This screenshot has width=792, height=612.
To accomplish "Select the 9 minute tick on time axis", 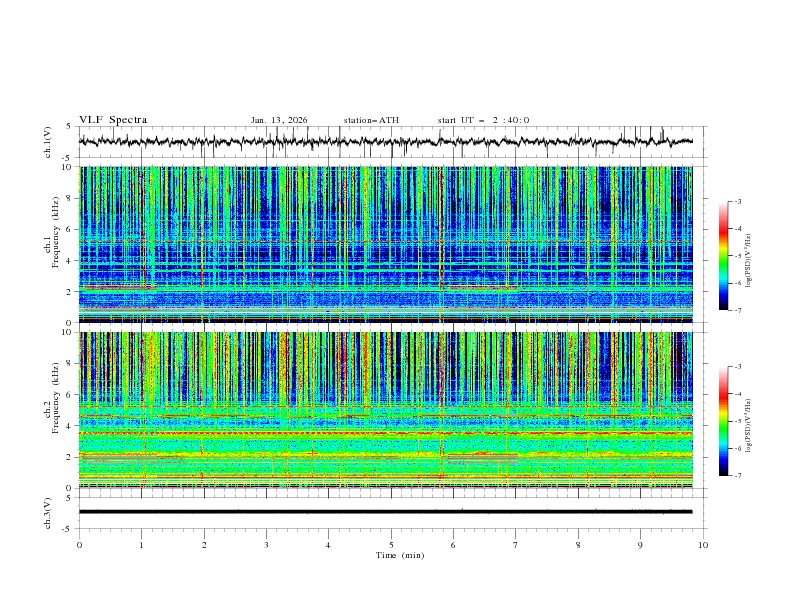I will click(641, 544).
